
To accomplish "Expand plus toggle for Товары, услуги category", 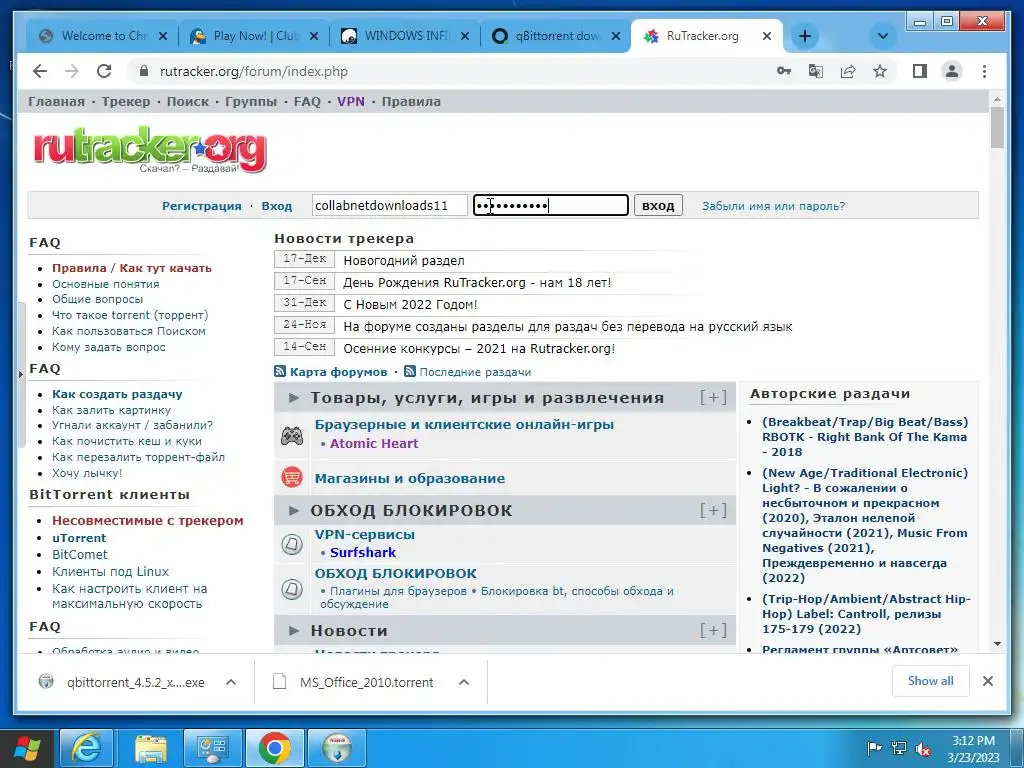I will pyautogui.click(x=713, y=397).
